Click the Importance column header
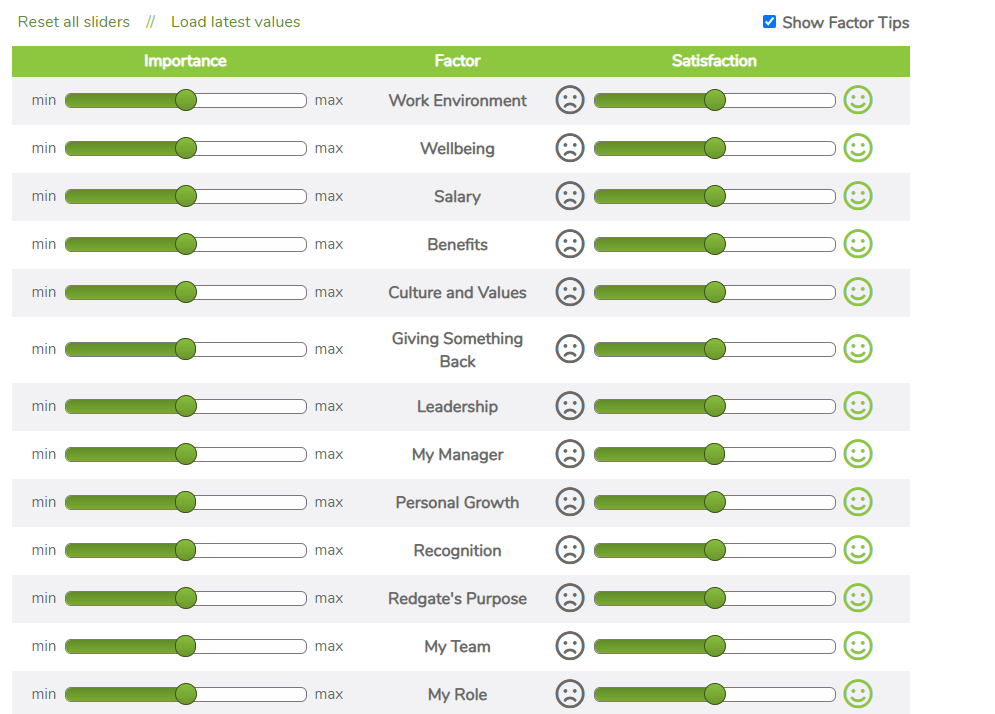995x714 pixels. (185, 61)
